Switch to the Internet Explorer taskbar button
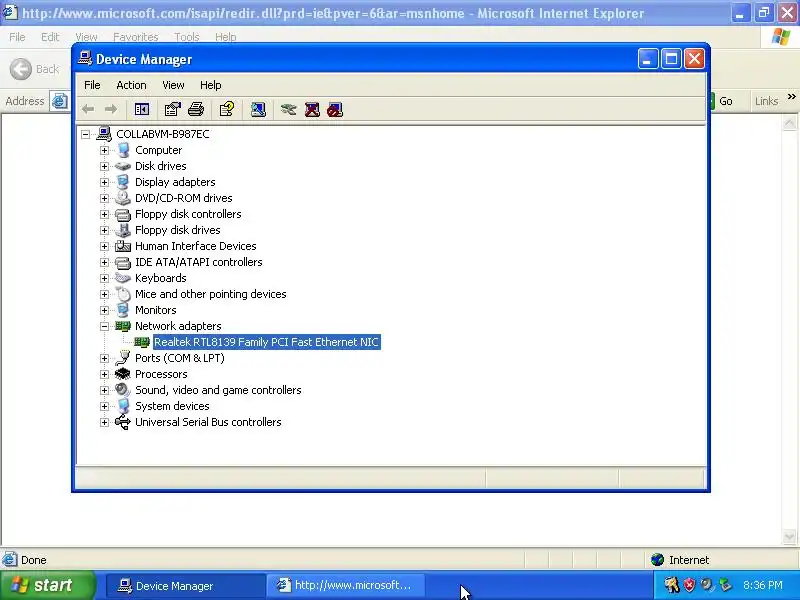The image size is (800, 600). click(346, 586)
